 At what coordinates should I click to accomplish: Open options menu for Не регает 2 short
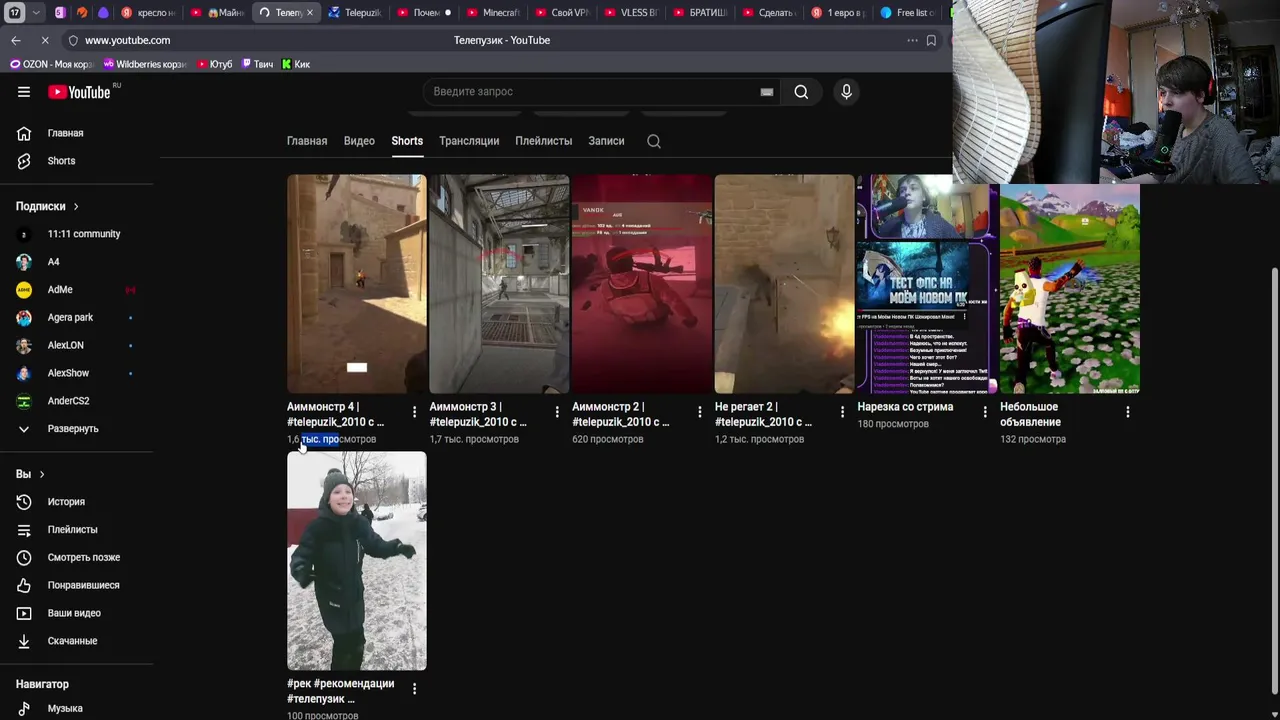point(842,412)
